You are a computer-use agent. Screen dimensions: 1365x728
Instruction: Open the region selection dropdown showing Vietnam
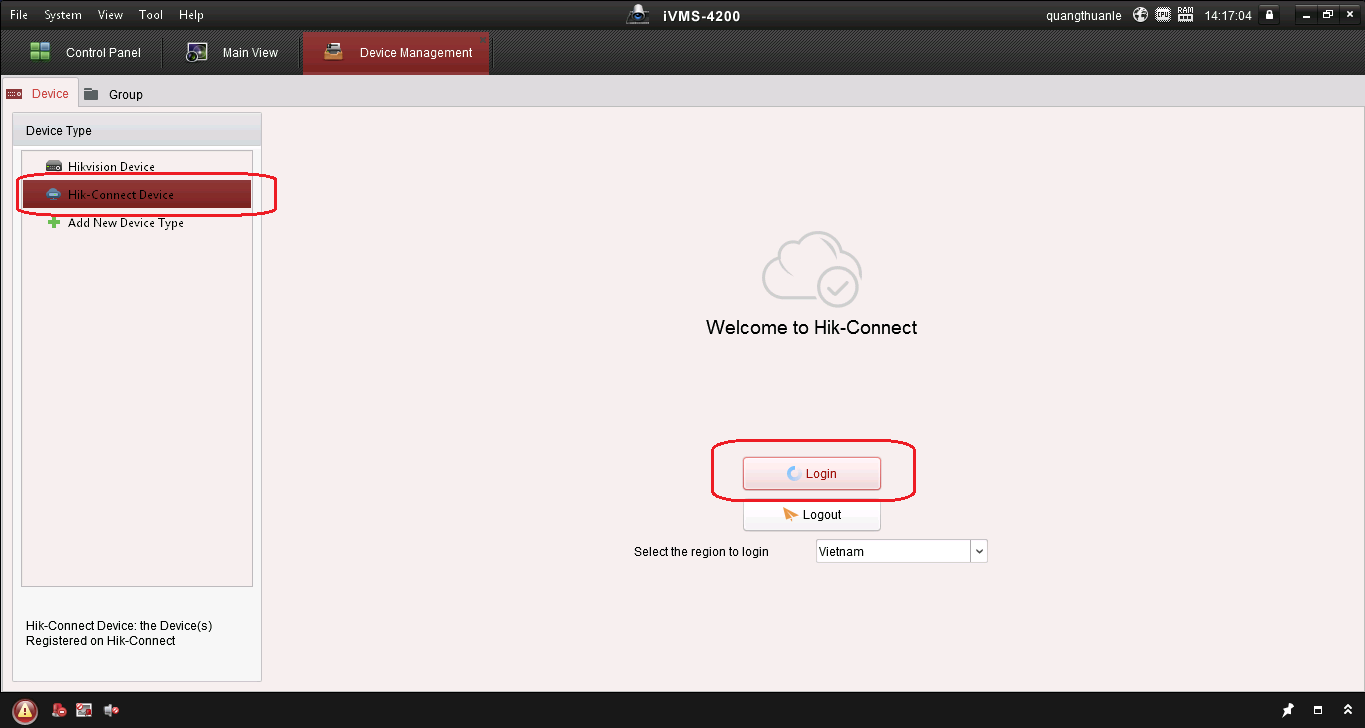pos(979,551)
